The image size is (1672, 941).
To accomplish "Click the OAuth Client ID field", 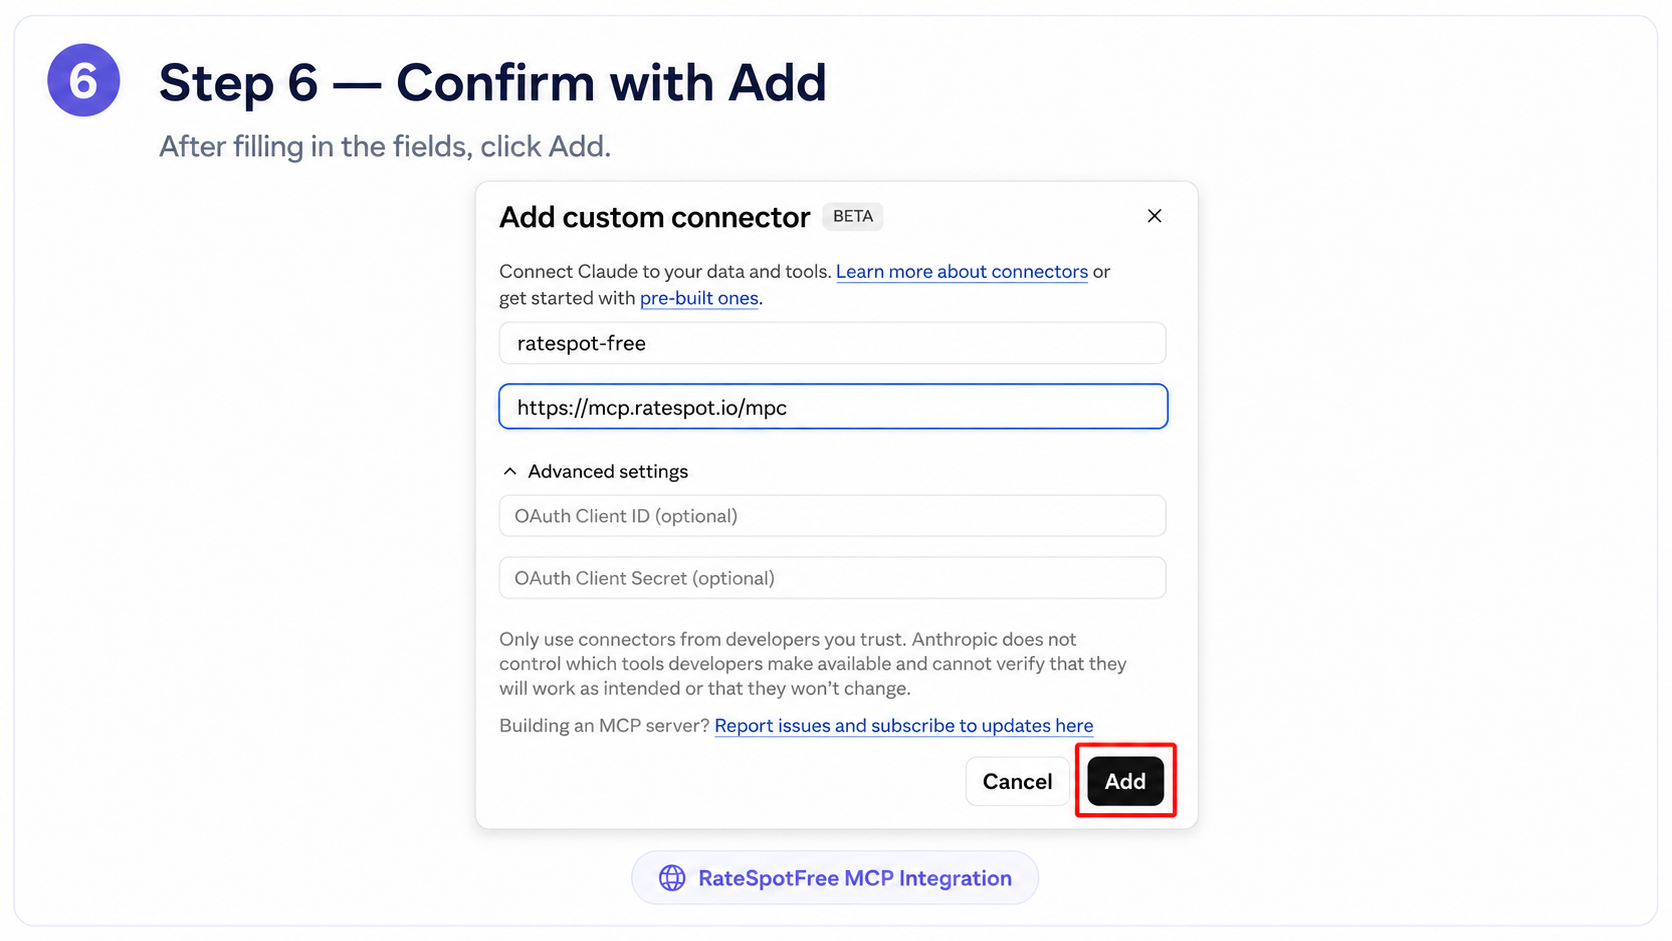I will pyautogui.click(x=833, y=516).
